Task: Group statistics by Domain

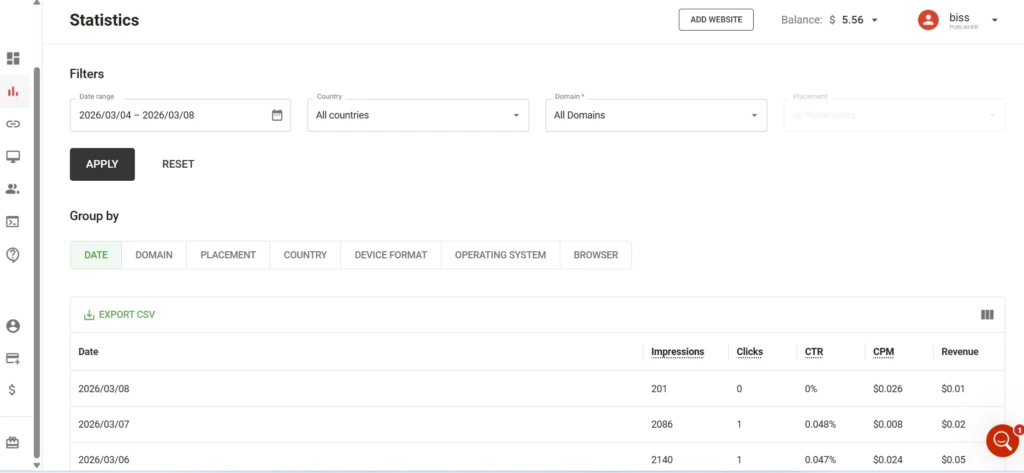Action: [x=154, y=255]
